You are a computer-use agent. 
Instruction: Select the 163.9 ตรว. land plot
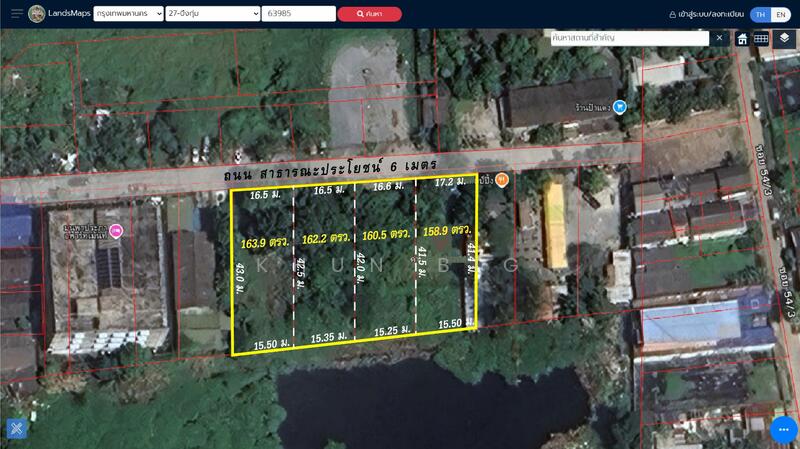point(263,270)
